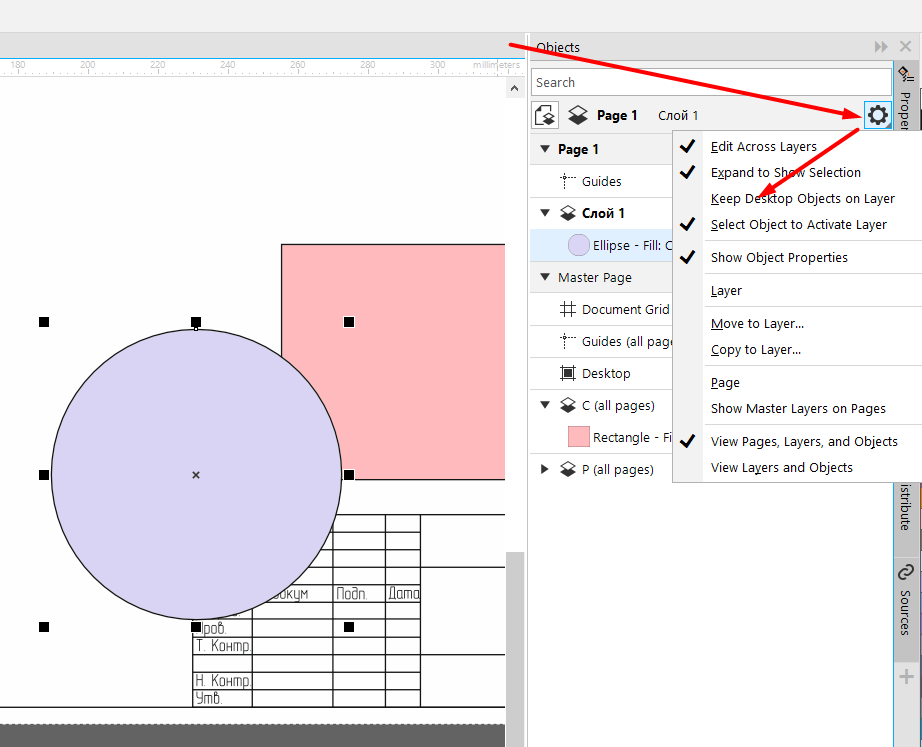The height and width of the screenshot is (747, 922).
Task: Toggle Edit Across Layers option
Action: click(763, 146)
